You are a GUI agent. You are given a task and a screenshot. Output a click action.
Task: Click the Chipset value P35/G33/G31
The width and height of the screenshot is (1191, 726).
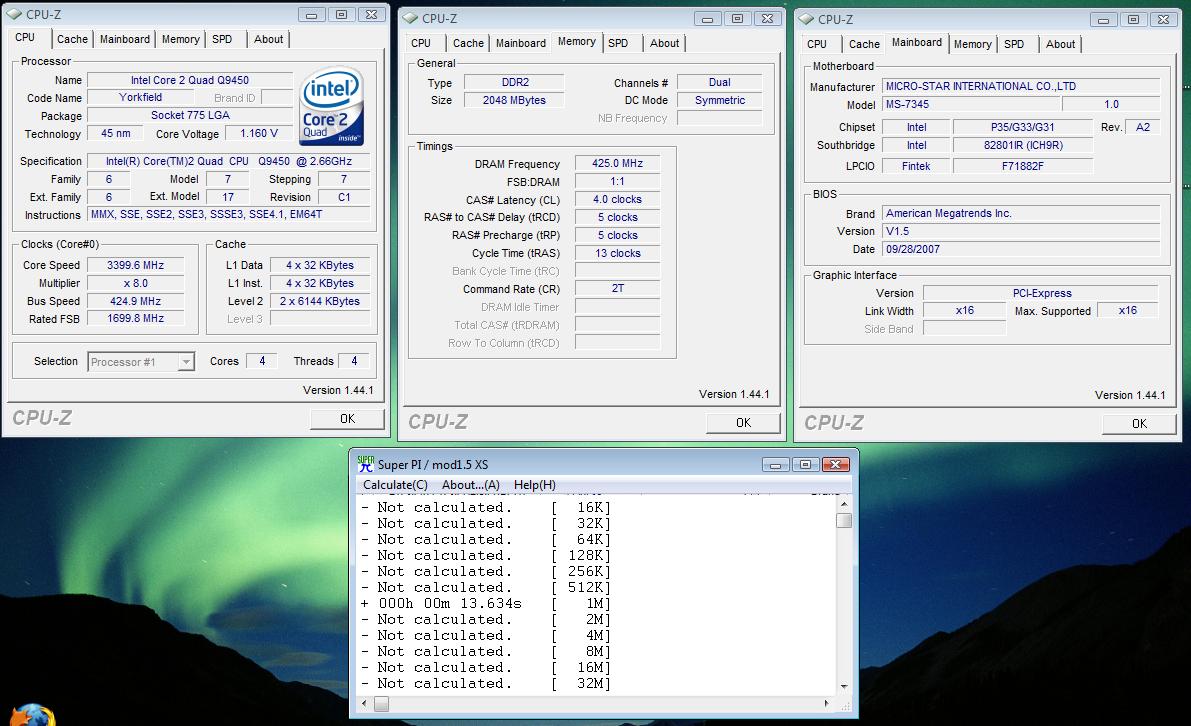pos(1022,128)
